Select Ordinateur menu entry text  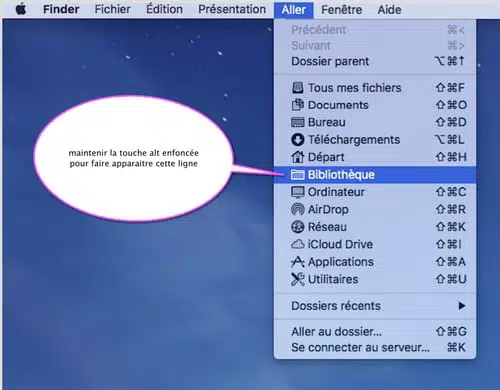[x=336, y=192]
